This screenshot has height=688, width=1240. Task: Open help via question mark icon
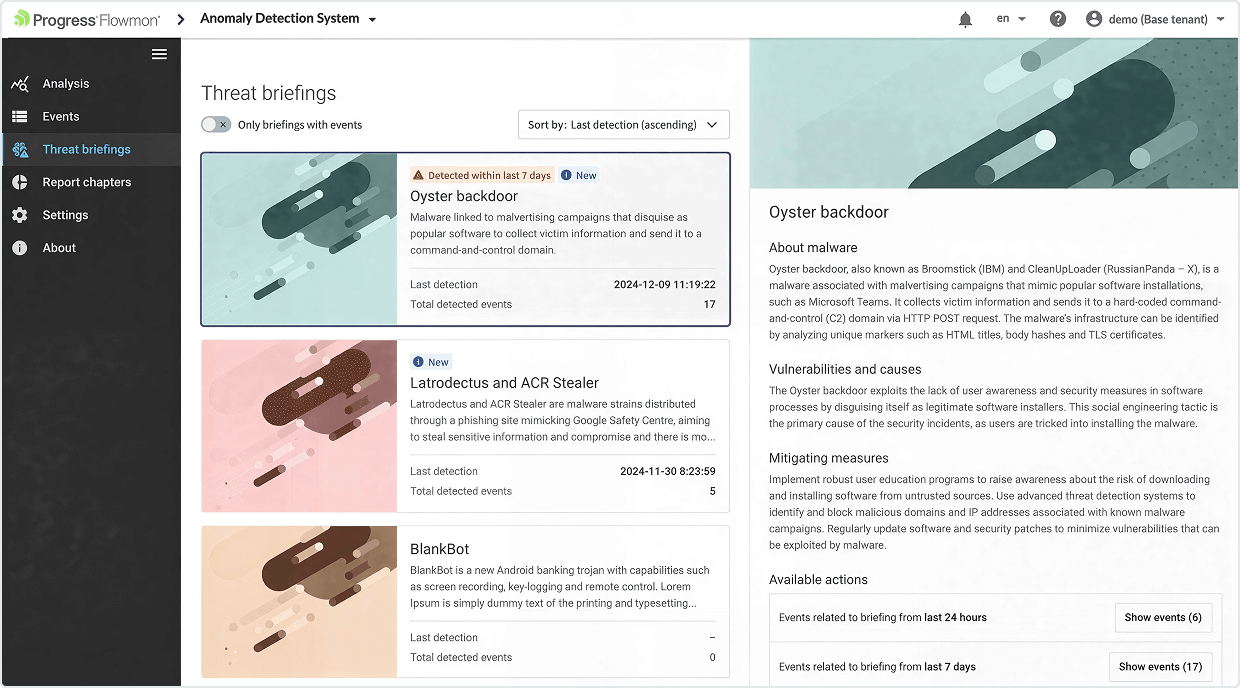click(1058, 19)
